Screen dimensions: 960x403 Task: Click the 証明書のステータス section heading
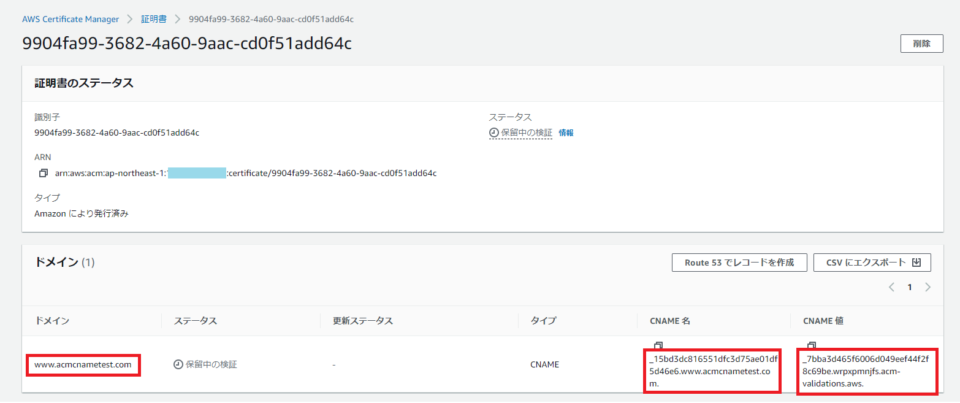tap(83, 84)
